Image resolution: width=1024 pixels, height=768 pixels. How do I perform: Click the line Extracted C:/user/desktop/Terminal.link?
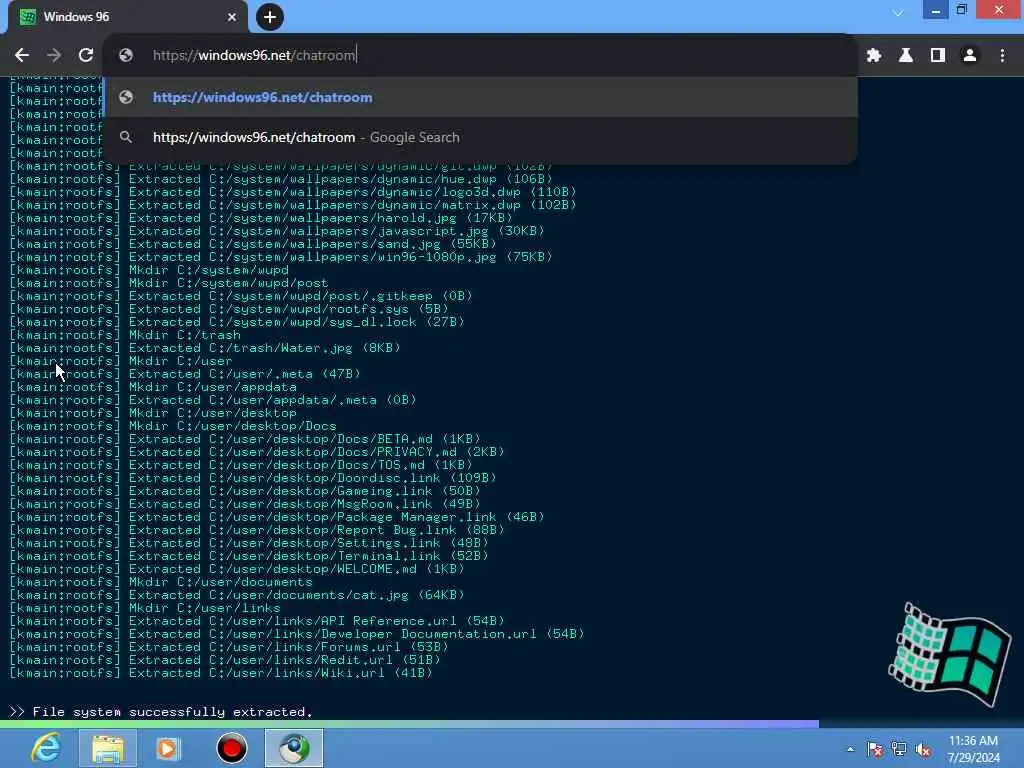249,556
